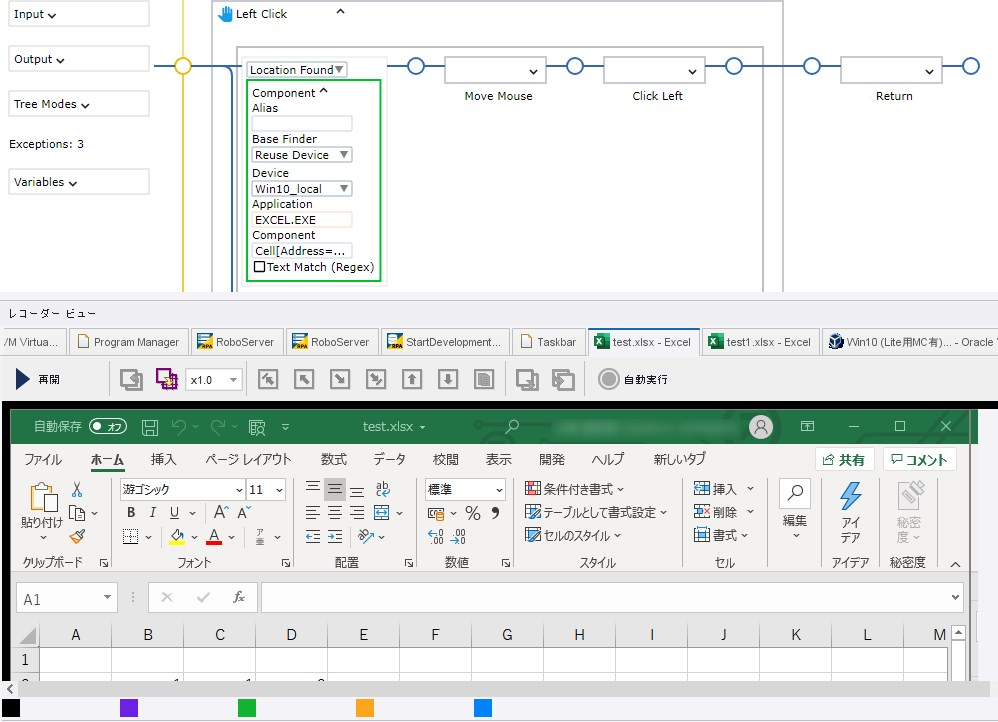Select the purple color swatch
The height and width of the screenshot is (722, 998).
tap(129, 708)
